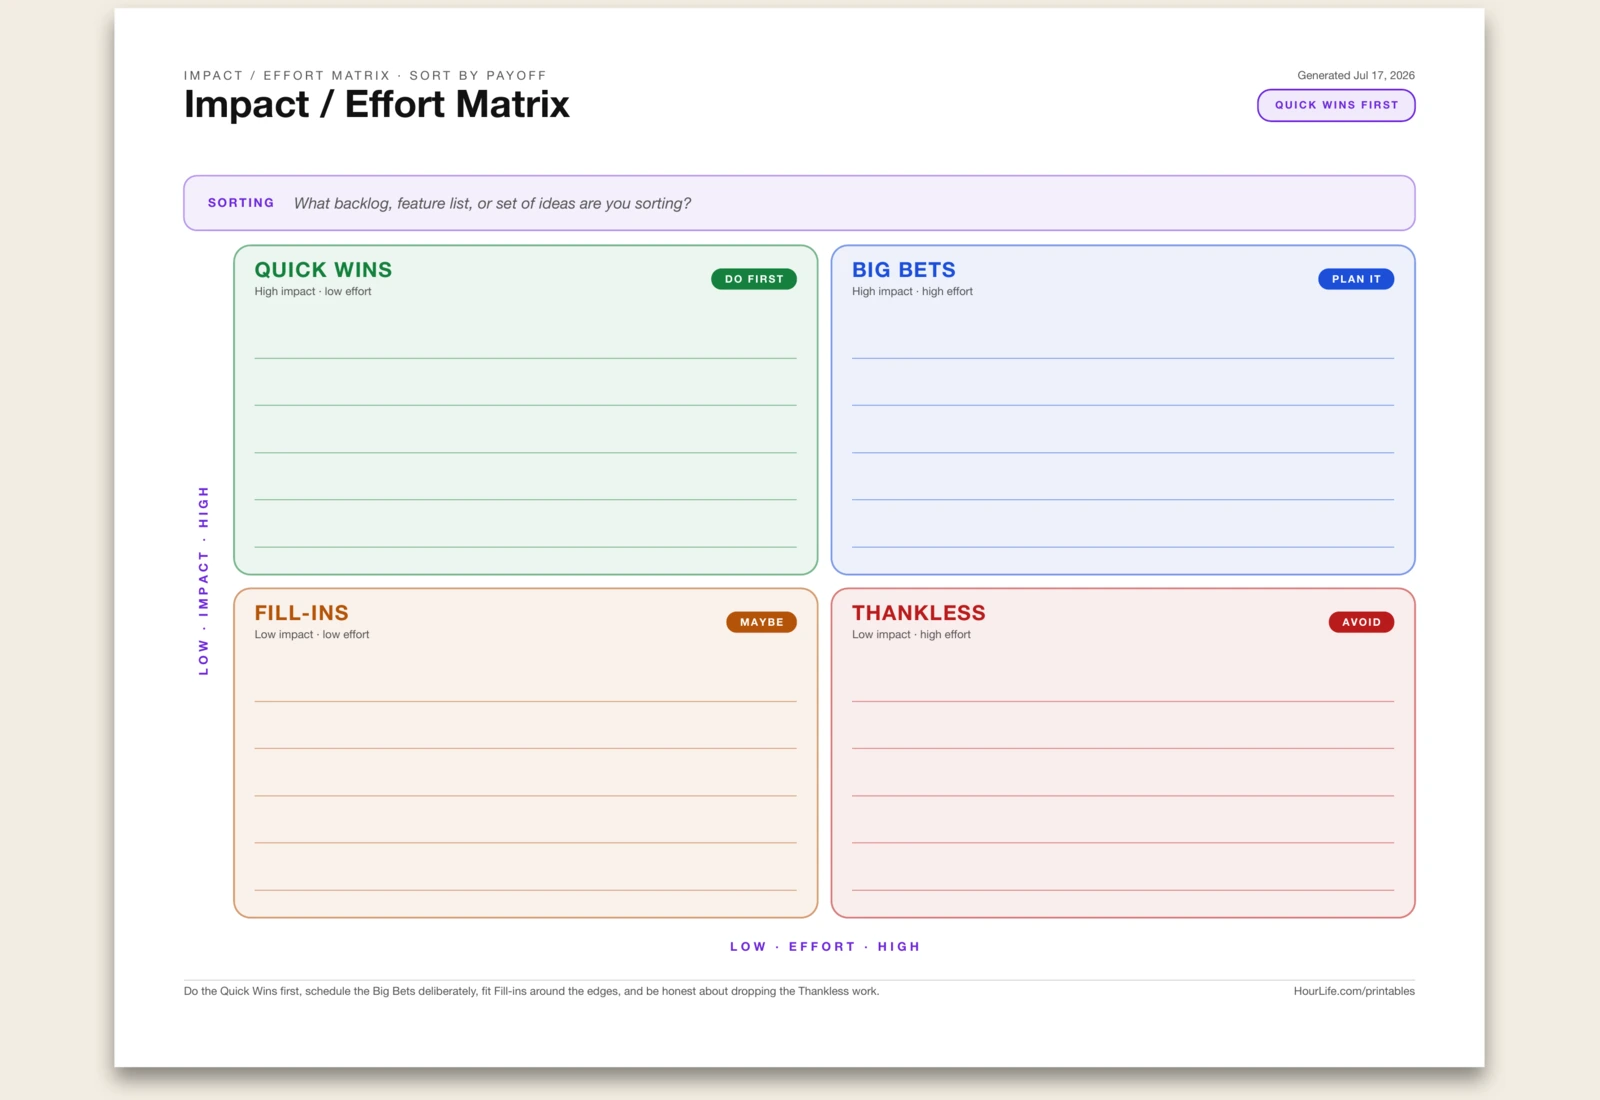Click 'Low impact · low effort' subtitle
The height and width of the screenshot is (1100, 1600).
[312, 635]
